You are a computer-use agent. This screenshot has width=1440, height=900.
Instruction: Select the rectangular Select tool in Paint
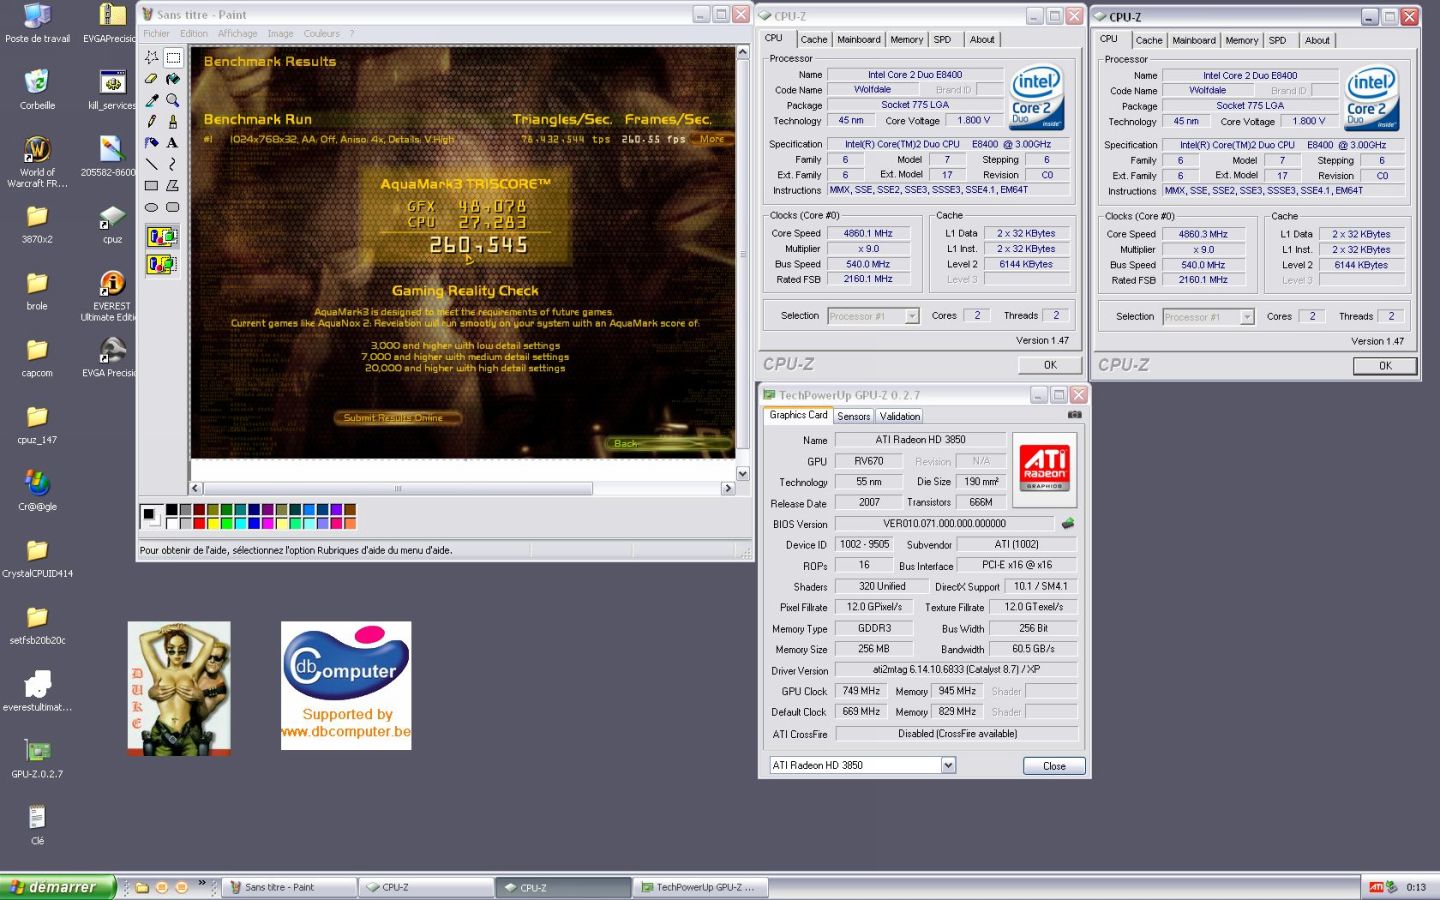(x=172, y=58)
